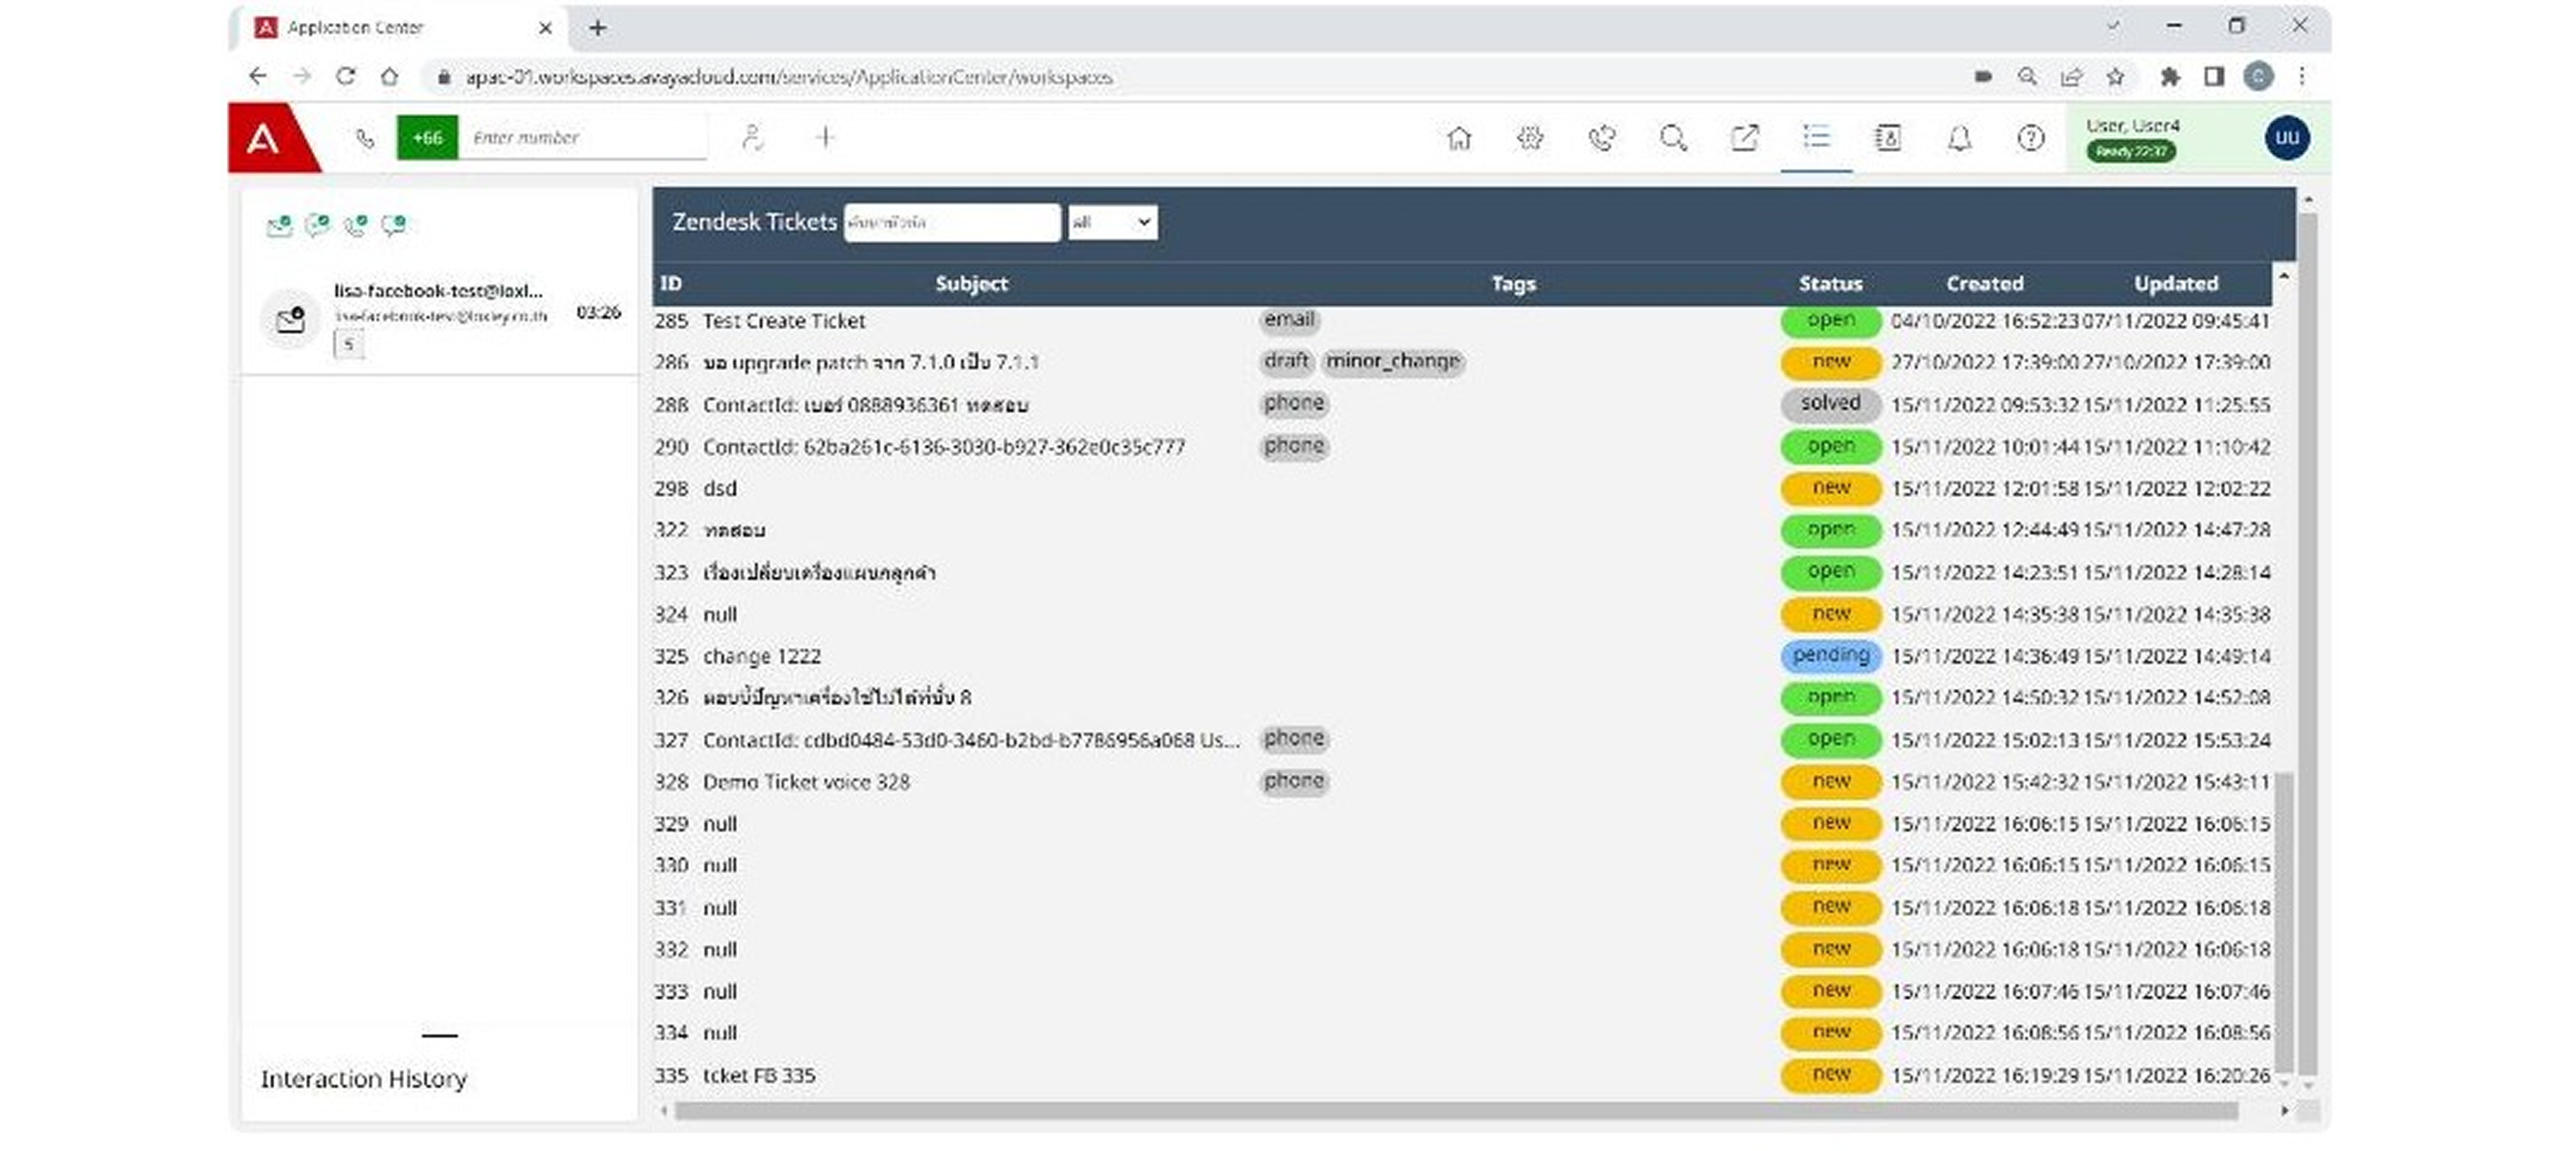This screenshot has height=1151, width=2560.
Task: Click the Zendesk ticket search field
Action: 951,223
